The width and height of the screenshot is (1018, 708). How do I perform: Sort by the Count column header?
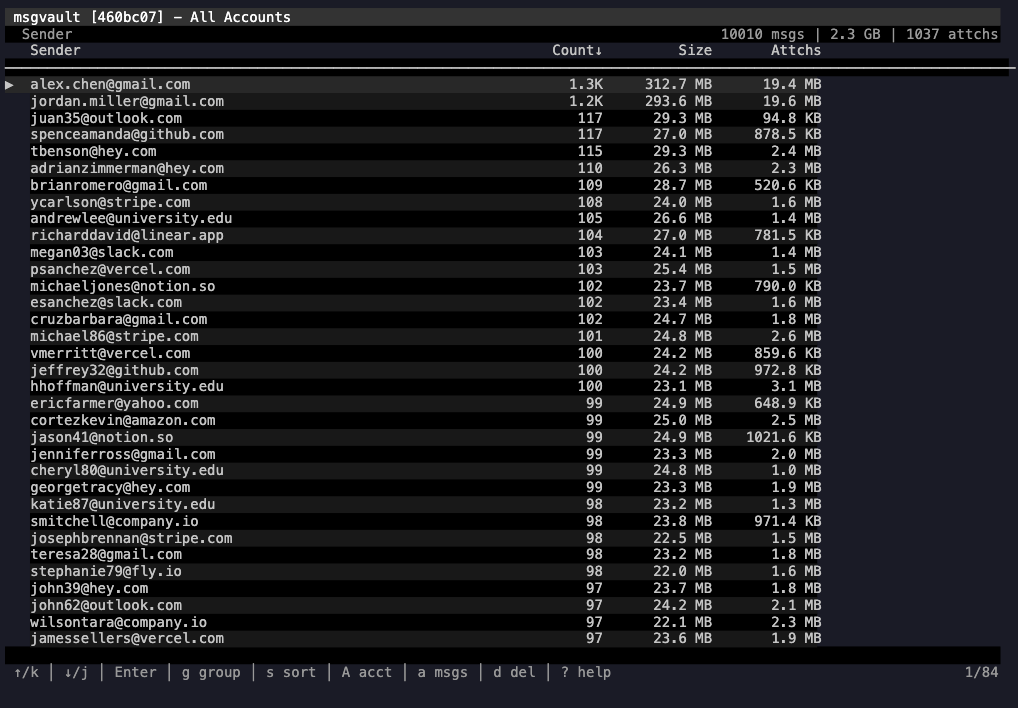[x=577, y=50]
